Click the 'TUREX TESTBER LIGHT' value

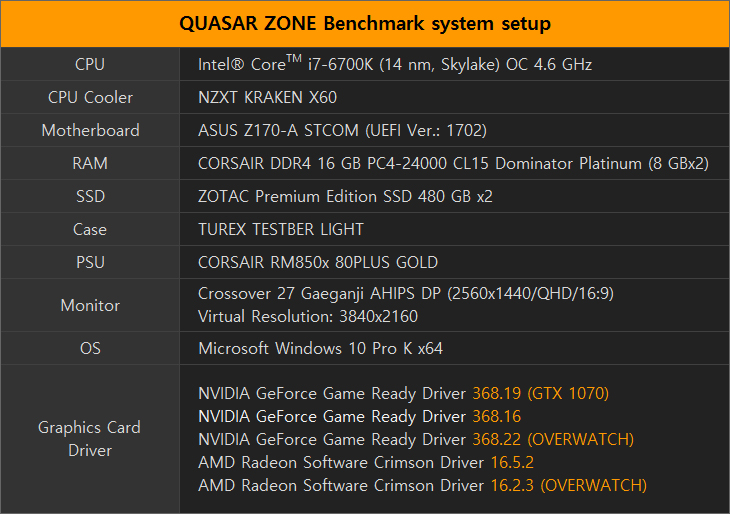[281, 230]
